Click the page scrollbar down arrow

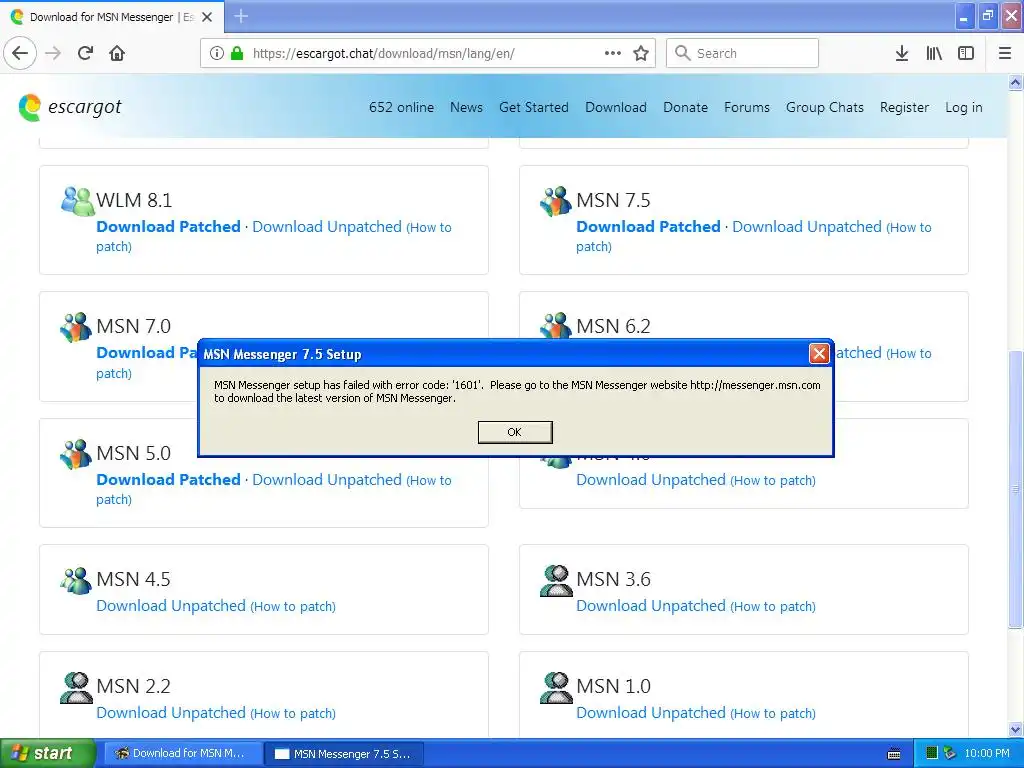click(1015, 729)
